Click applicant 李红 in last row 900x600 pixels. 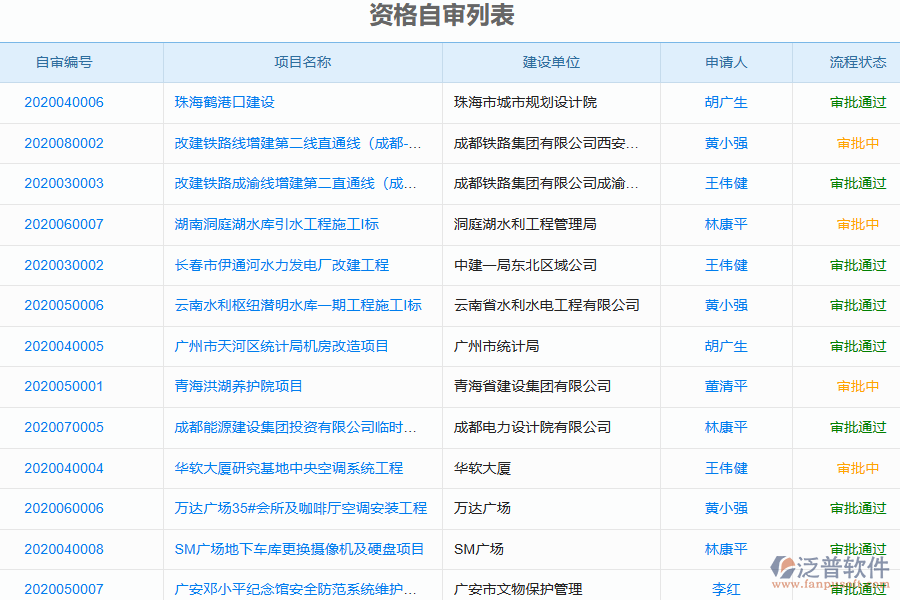(x=727, y=589)
